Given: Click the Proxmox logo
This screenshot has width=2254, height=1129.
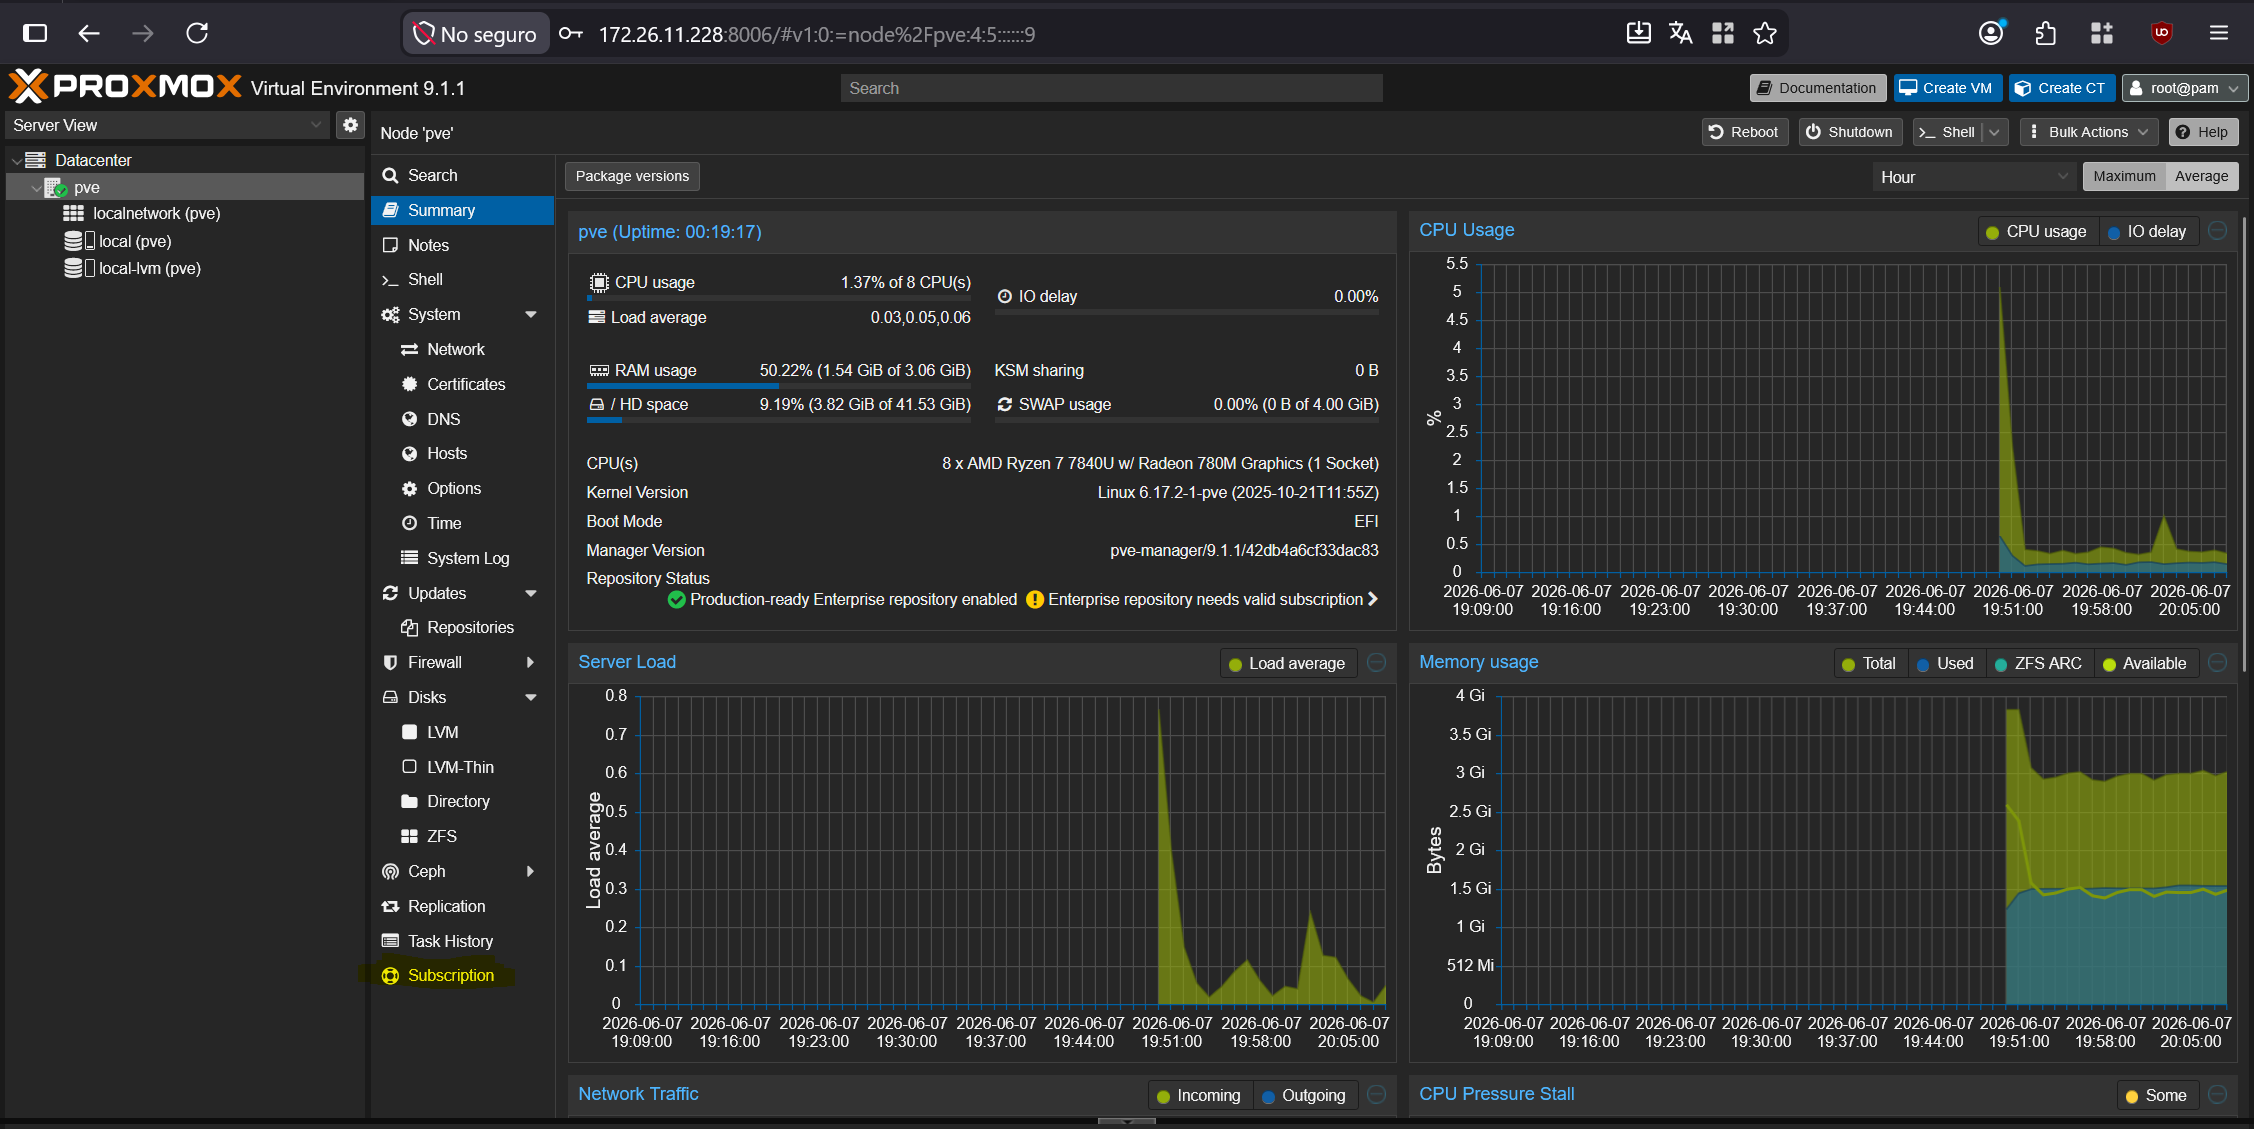Looking at the screenshot, I should pos(125,87).
